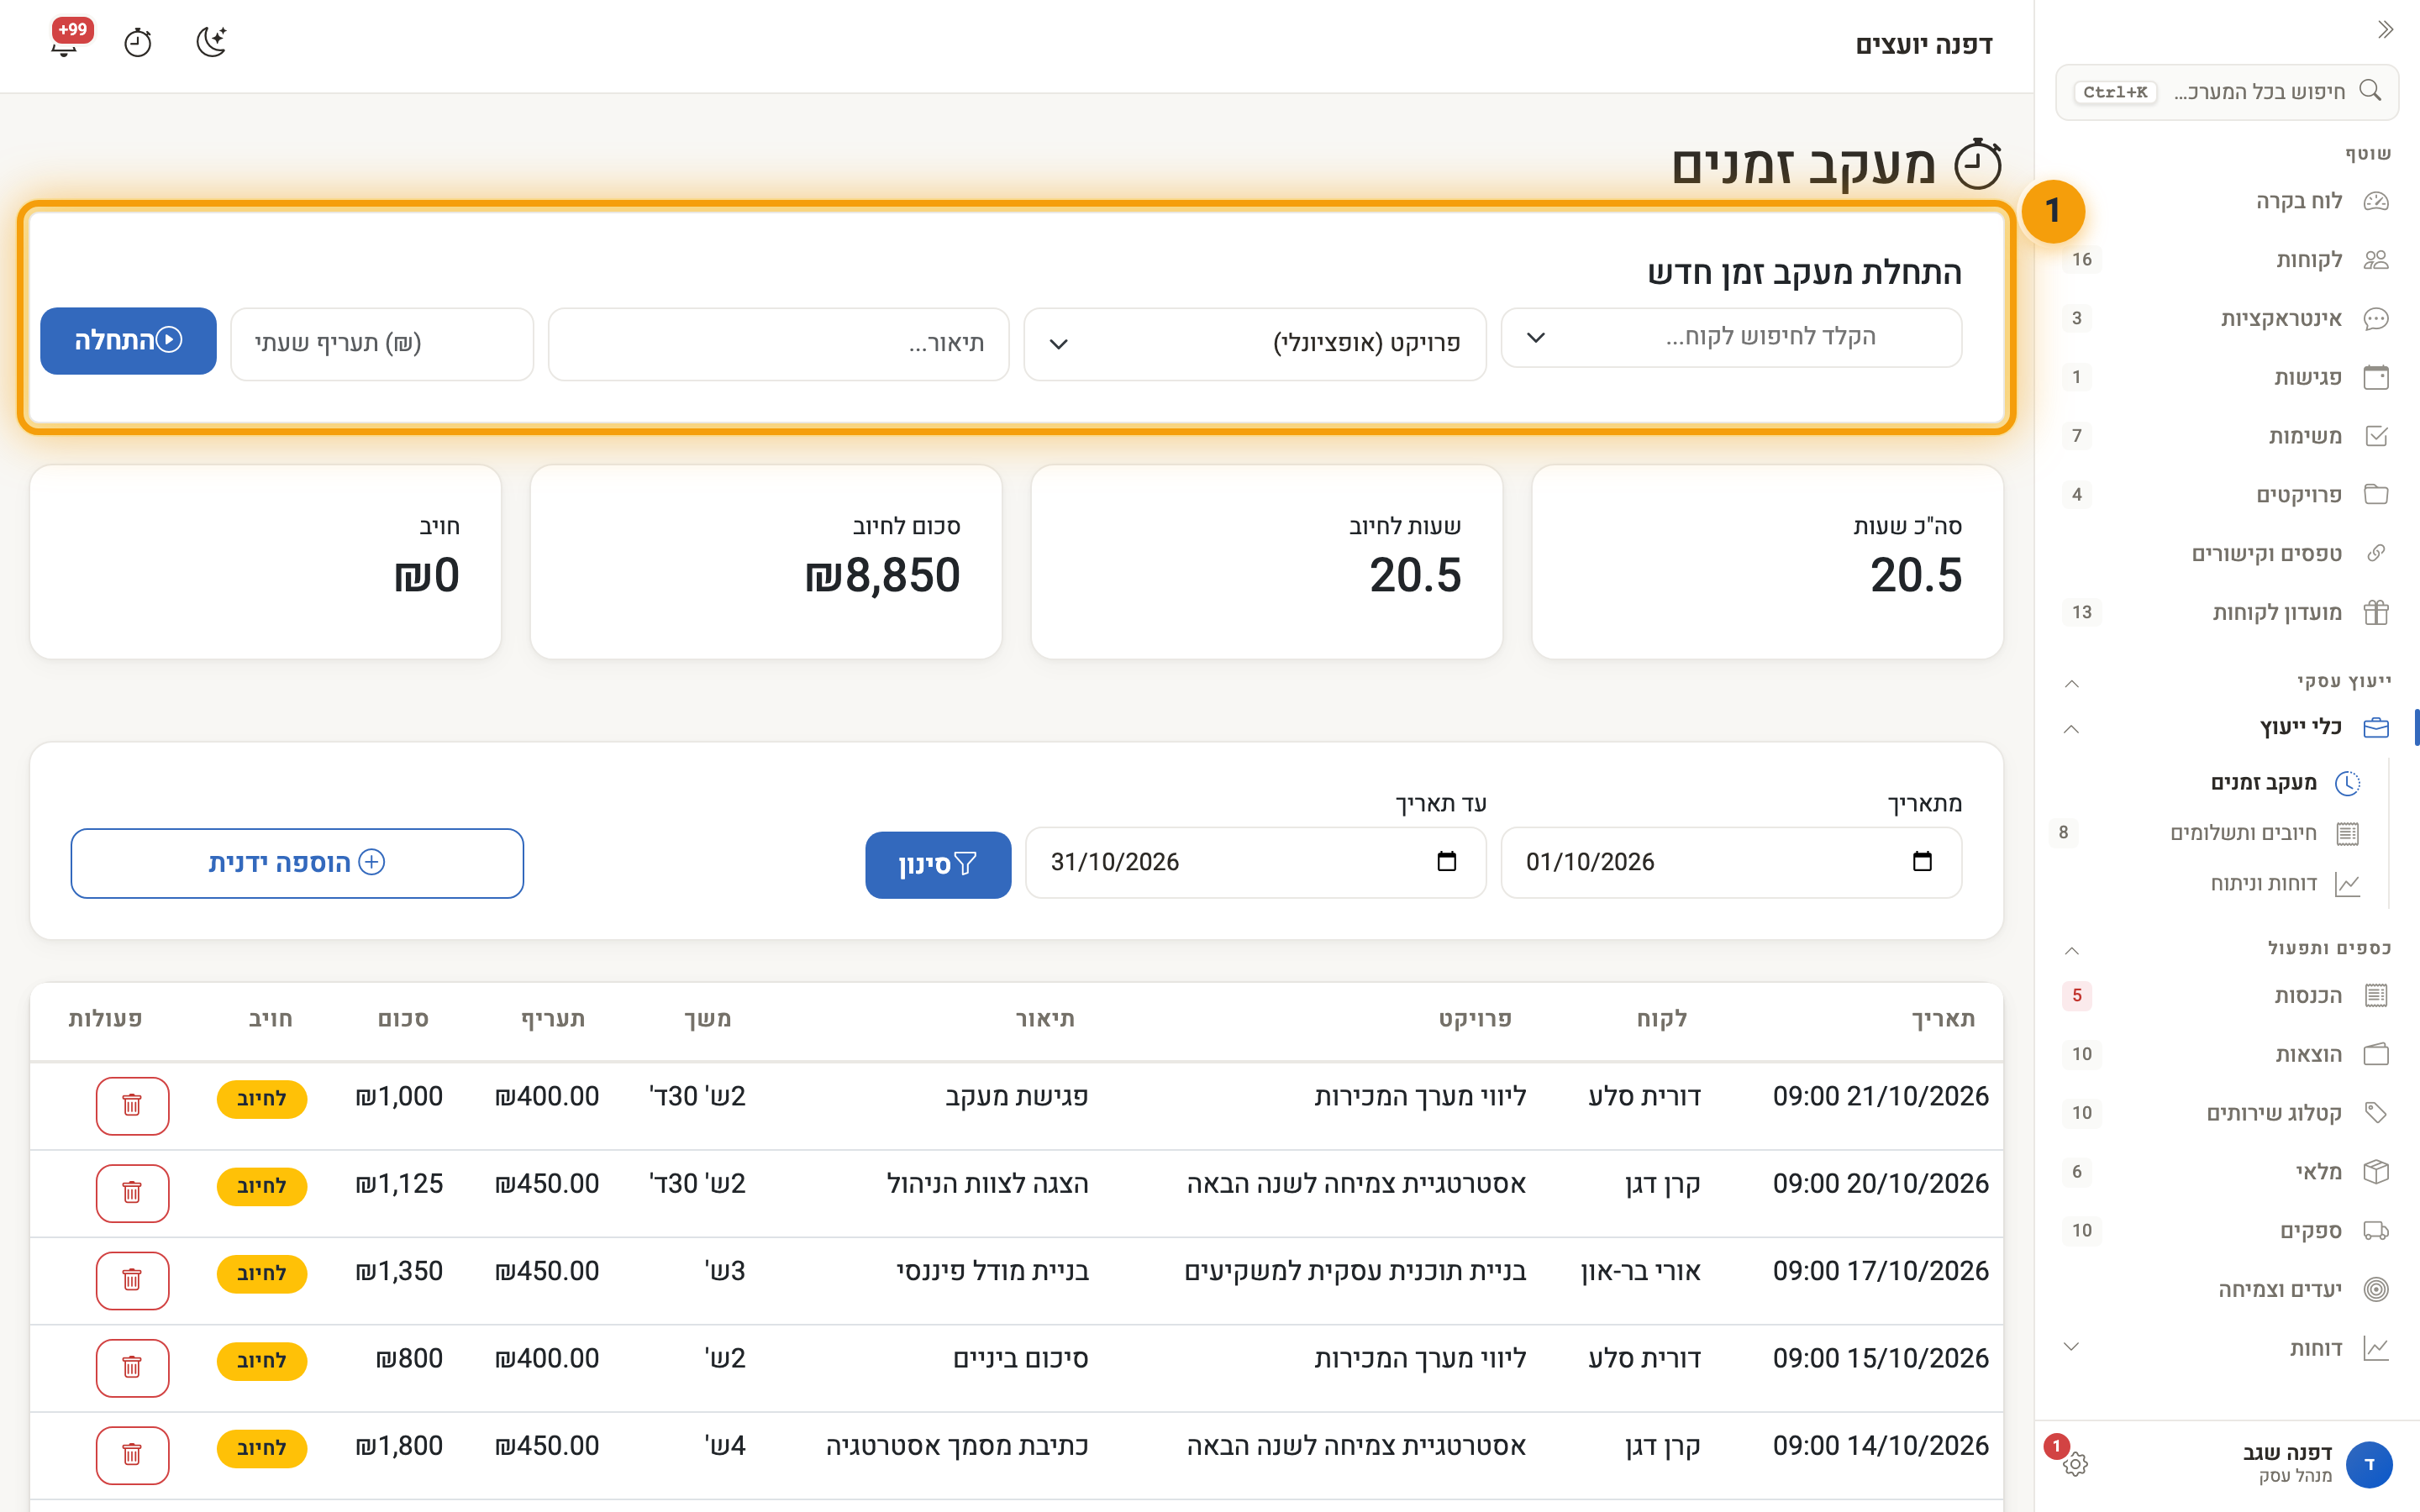Delete the כתיבת מסמך אסטרטגיה entry
Screen dimensions: 2420x1512
pyautogui.click(x=132, y=1454)
